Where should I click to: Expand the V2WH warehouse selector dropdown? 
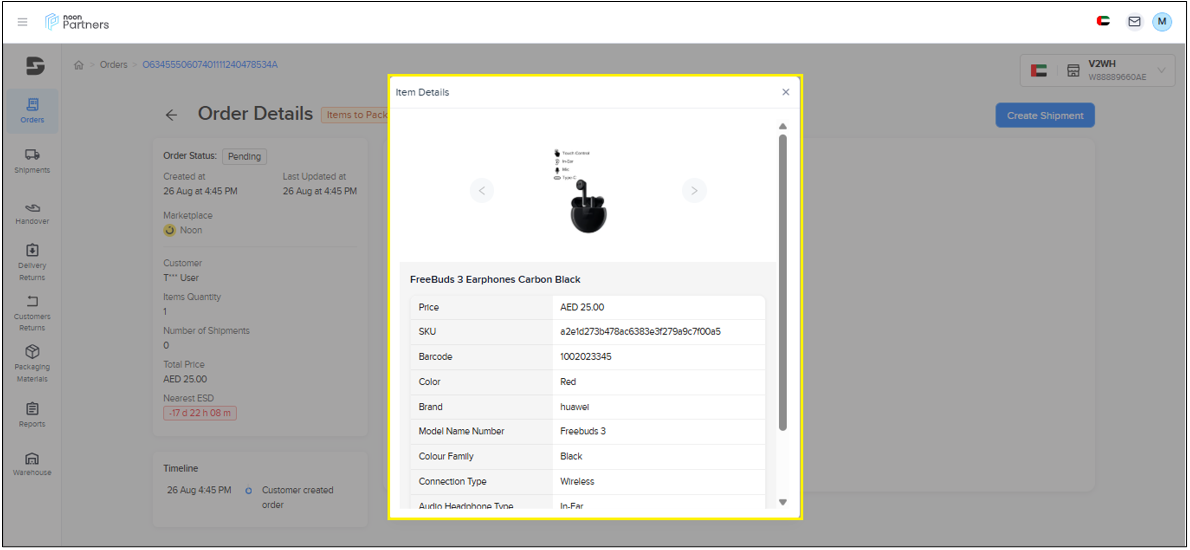(x=1097, y=71)
